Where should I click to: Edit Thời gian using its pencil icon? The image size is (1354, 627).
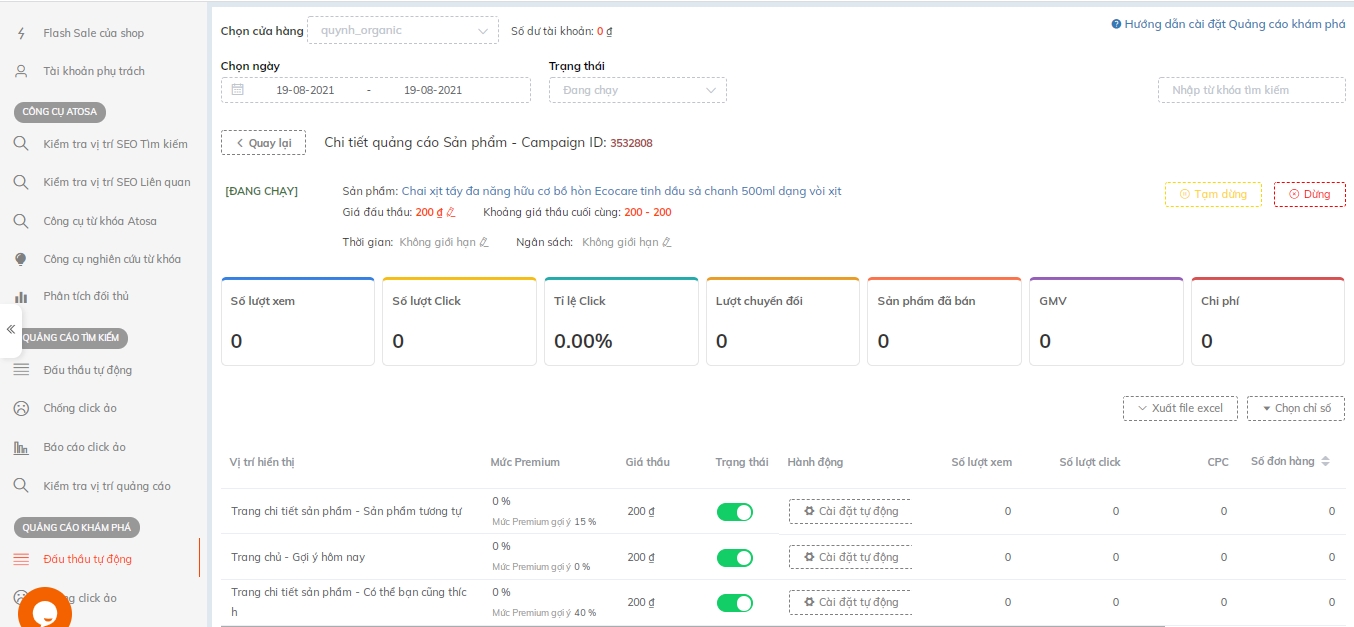click(484, 242)
